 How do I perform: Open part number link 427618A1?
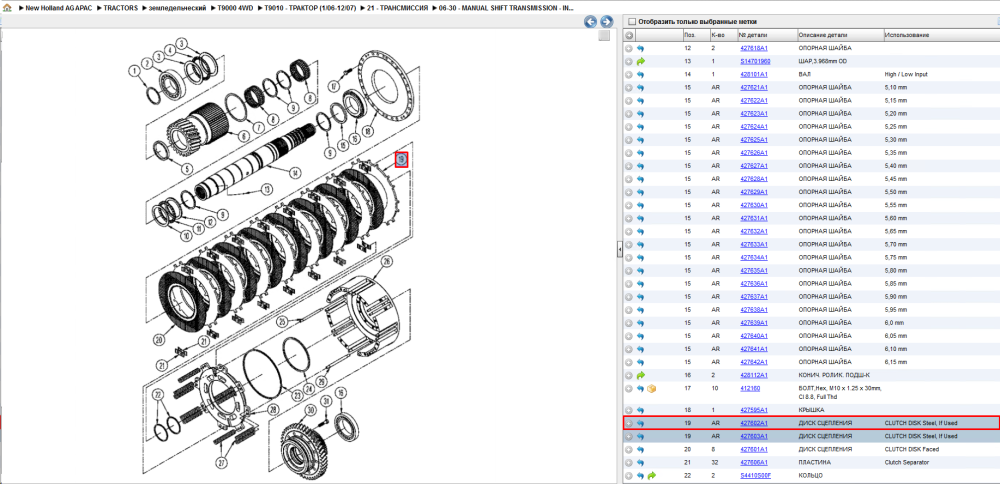pos(754,48)
